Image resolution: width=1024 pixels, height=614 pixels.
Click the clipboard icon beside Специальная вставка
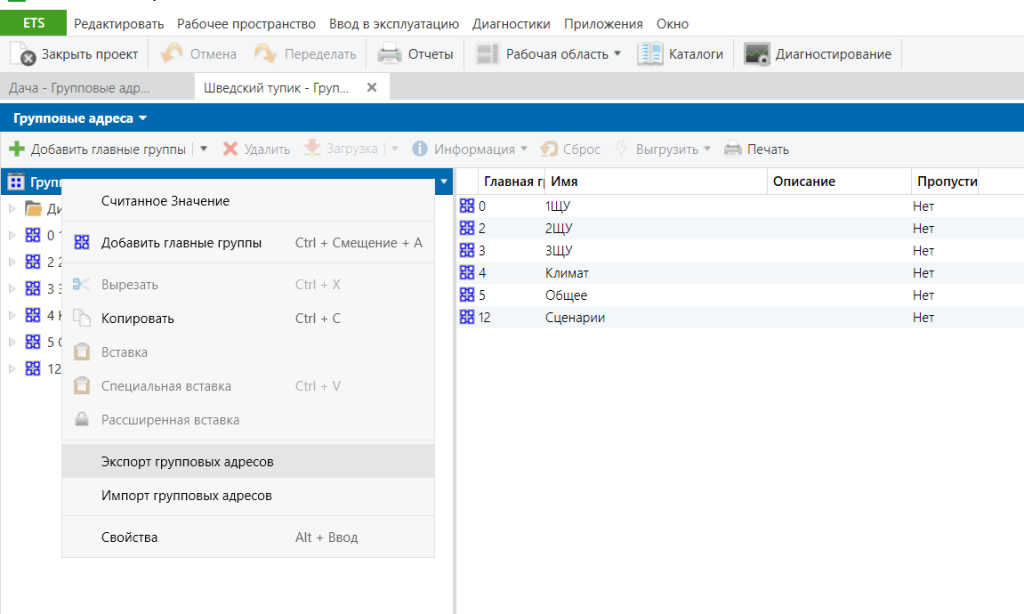82,385
